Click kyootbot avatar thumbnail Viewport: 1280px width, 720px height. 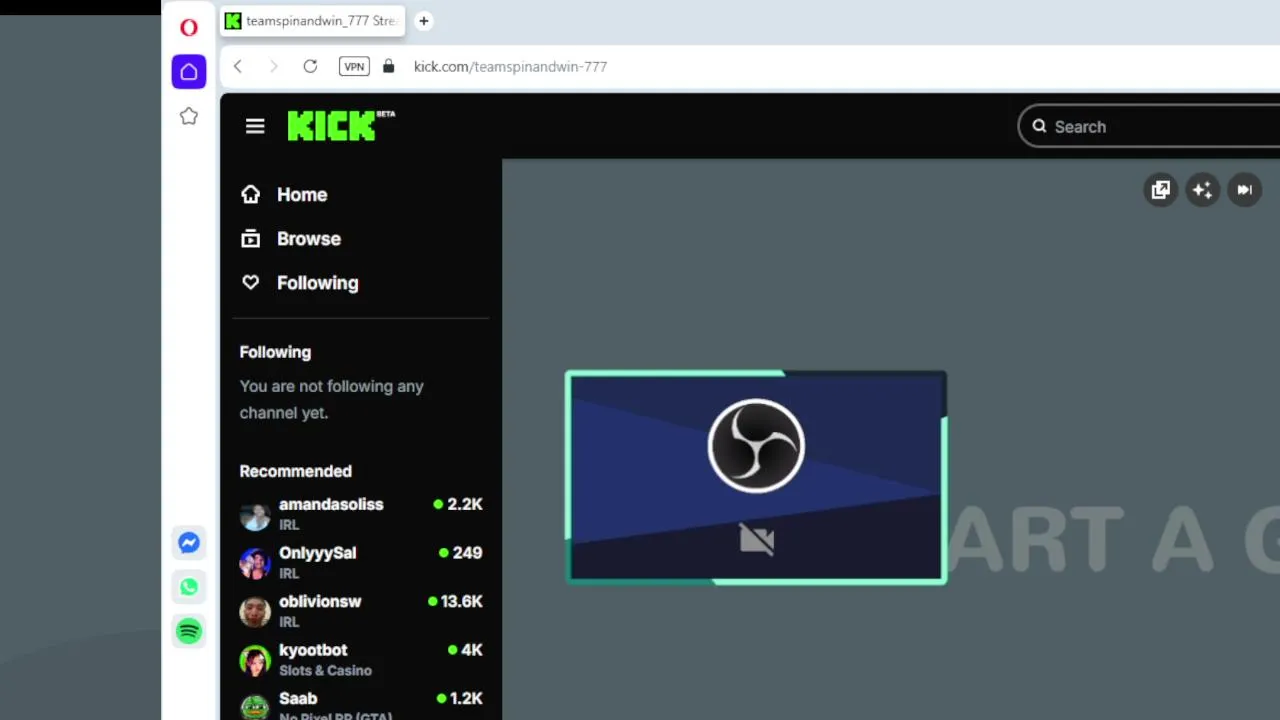255,660
